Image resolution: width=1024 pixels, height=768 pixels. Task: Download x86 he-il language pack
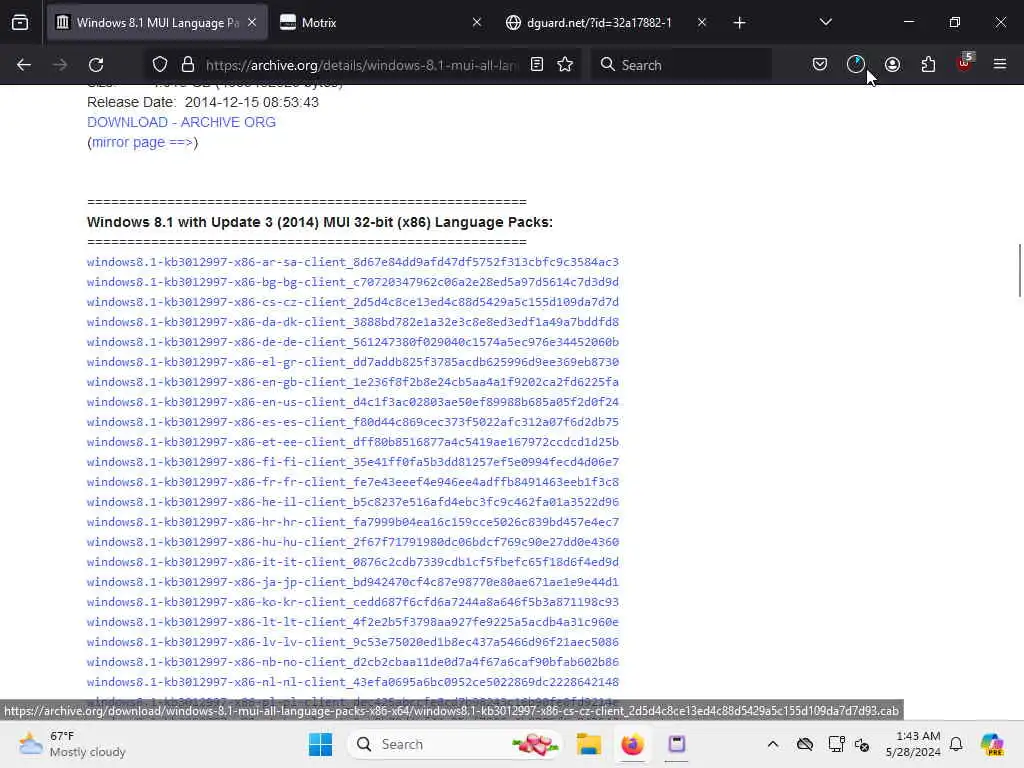pyautogui.click(x=353, y=502)
